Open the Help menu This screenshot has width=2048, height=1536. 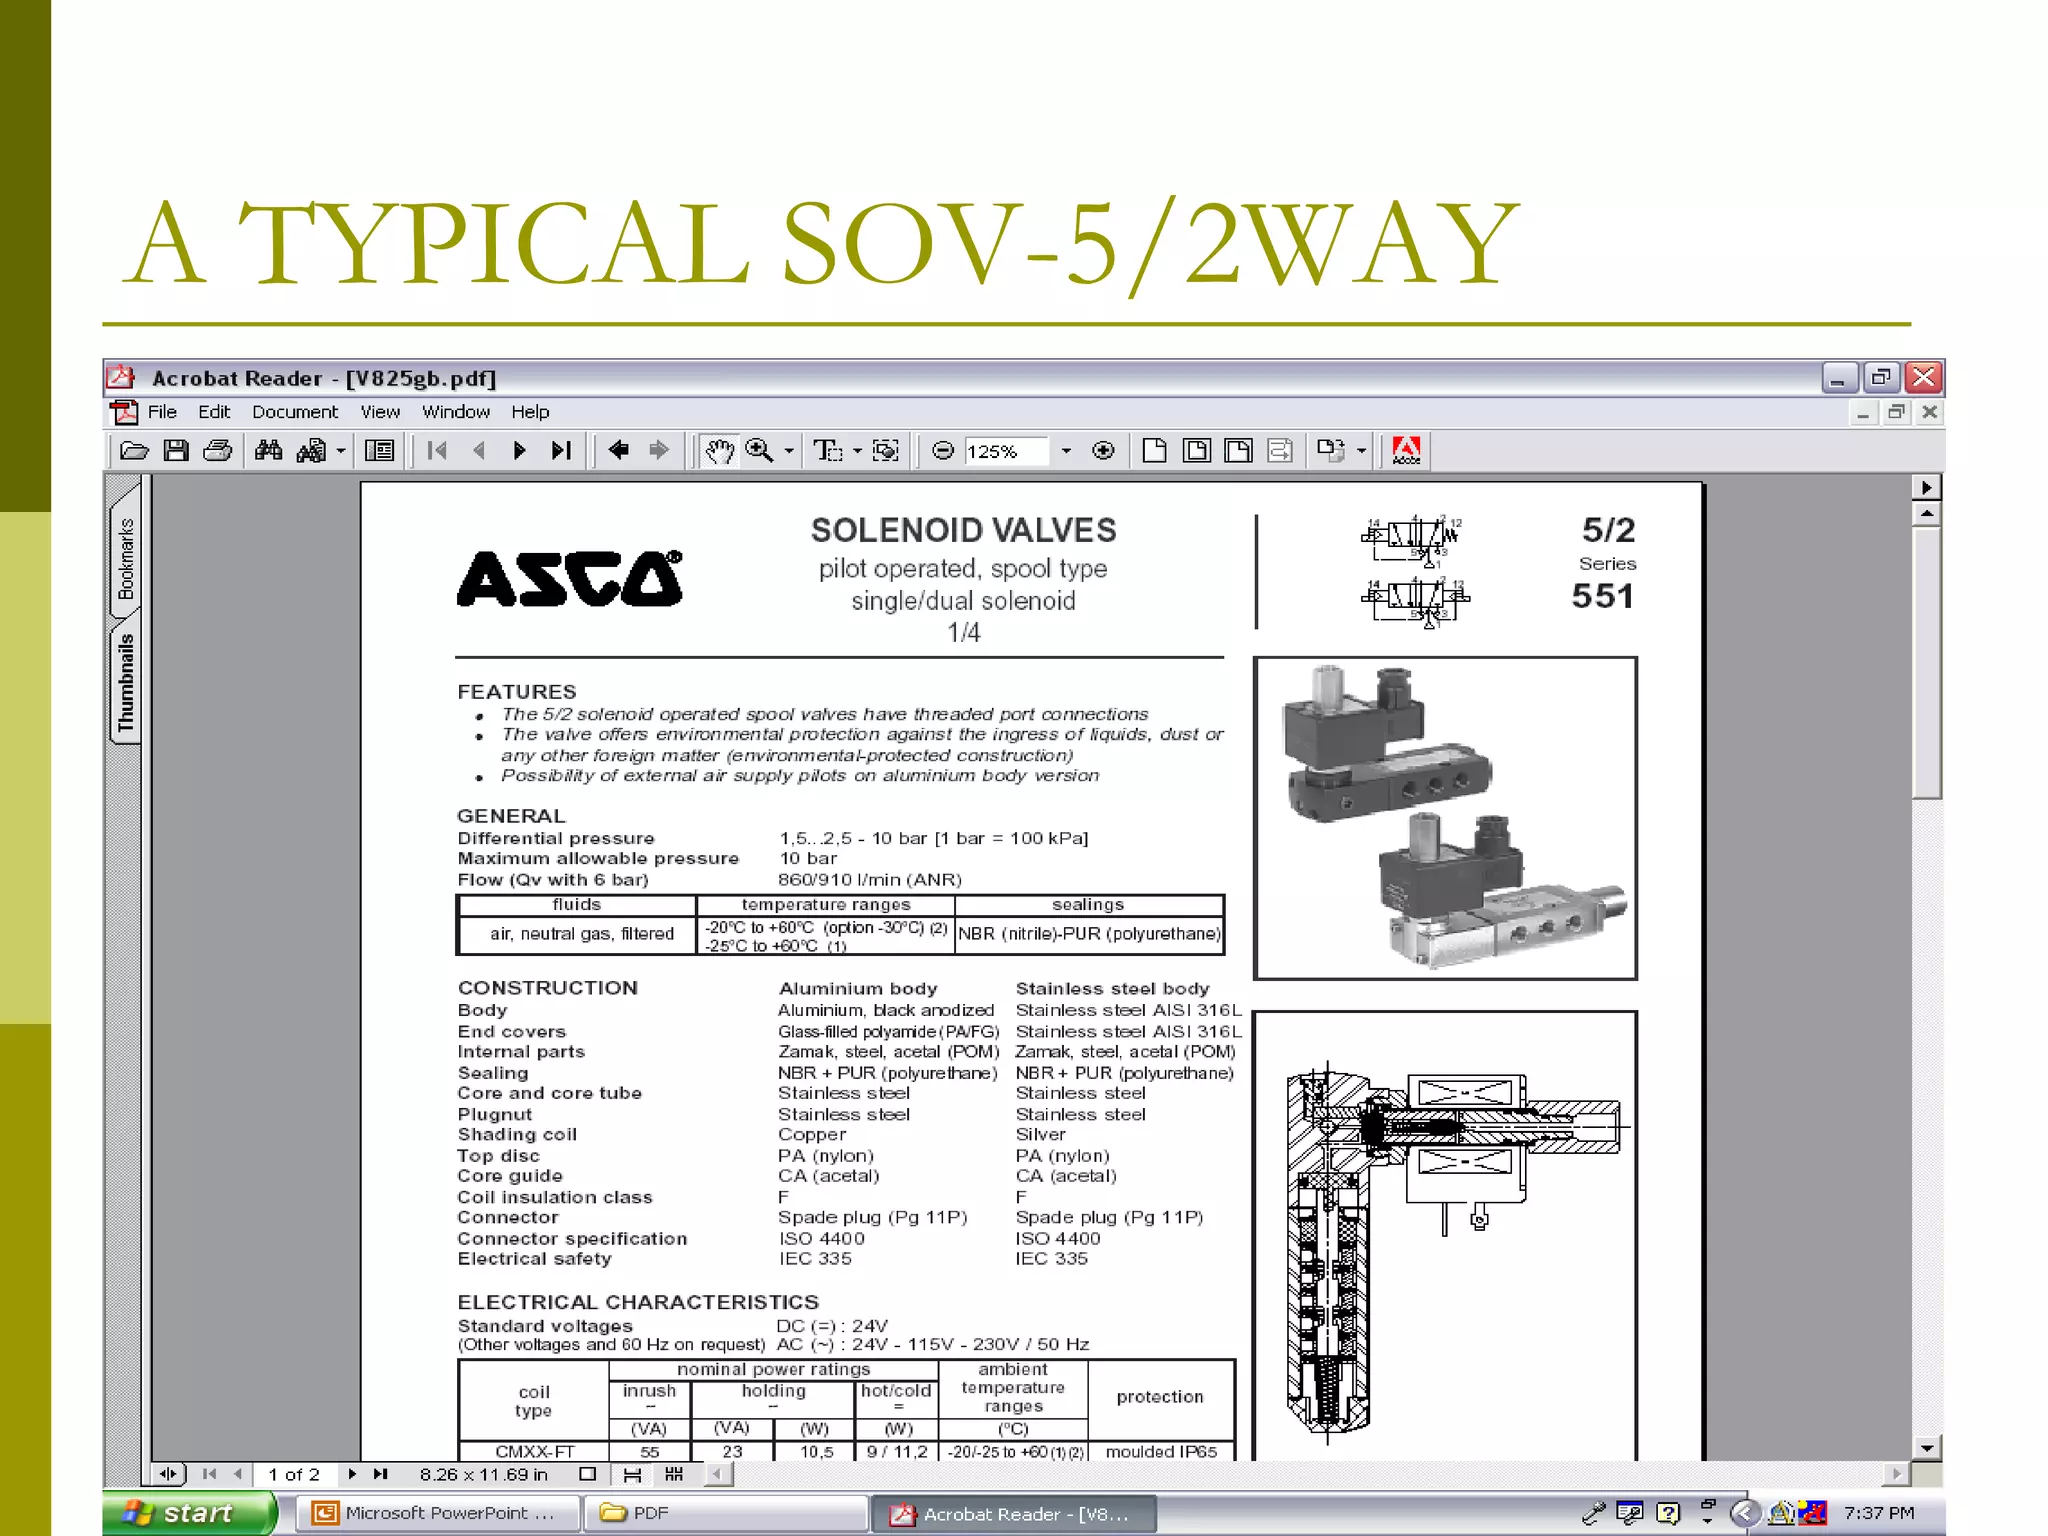tap(530, 412)
